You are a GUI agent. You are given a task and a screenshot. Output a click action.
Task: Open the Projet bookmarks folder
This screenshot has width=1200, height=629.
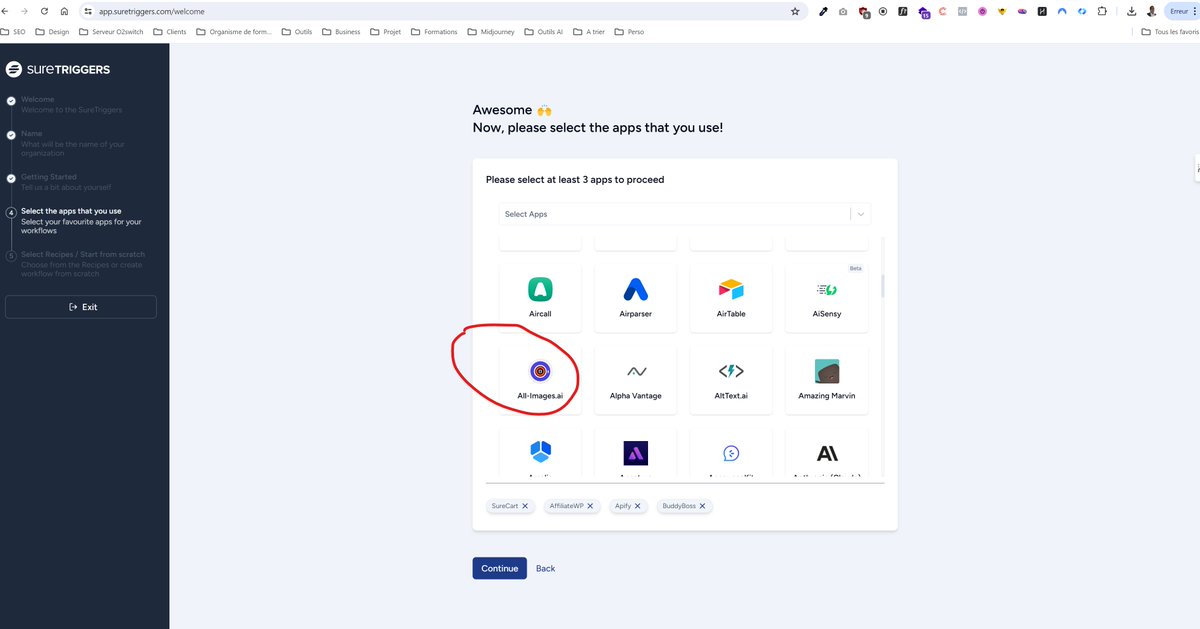pos(385,32)
